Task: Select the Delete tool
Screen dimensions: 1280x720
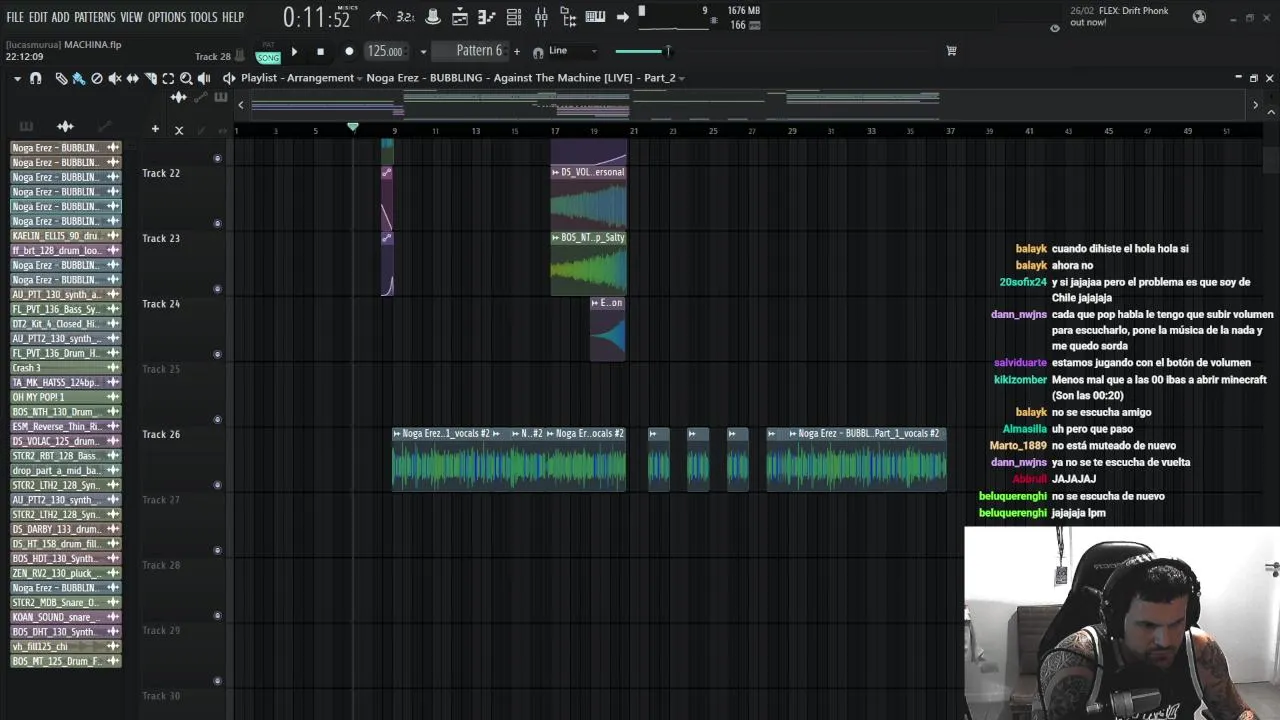Action: pos(97,78)
